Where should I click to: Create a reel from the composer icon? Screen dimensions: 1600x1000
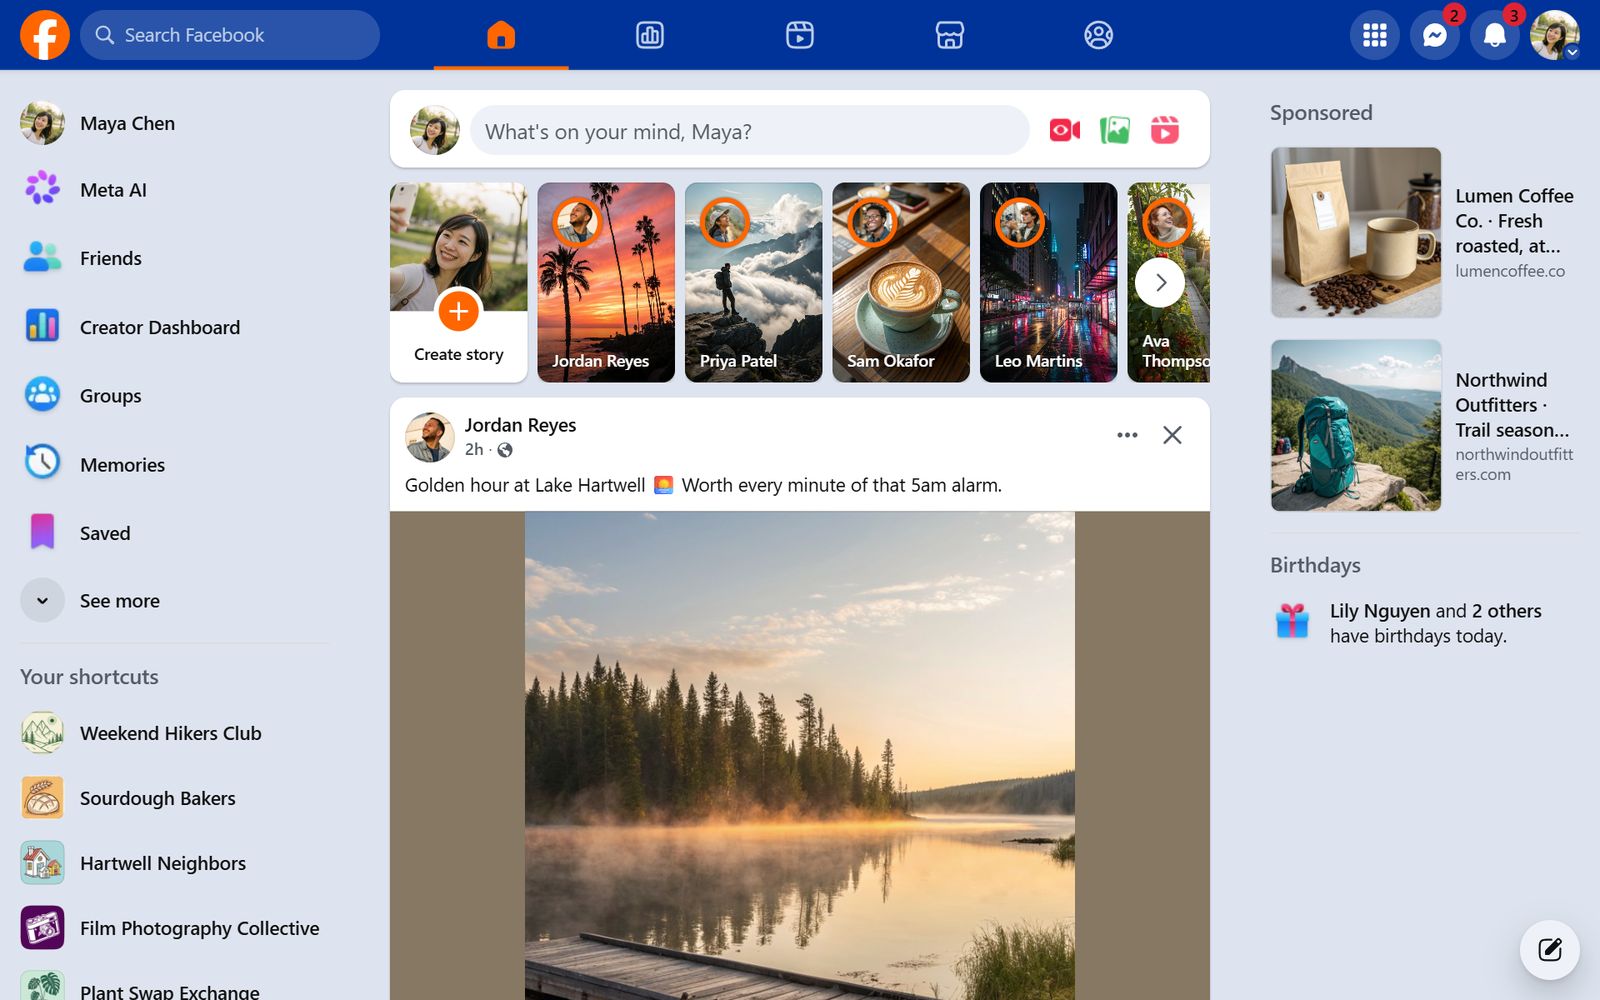point(1165,130)
